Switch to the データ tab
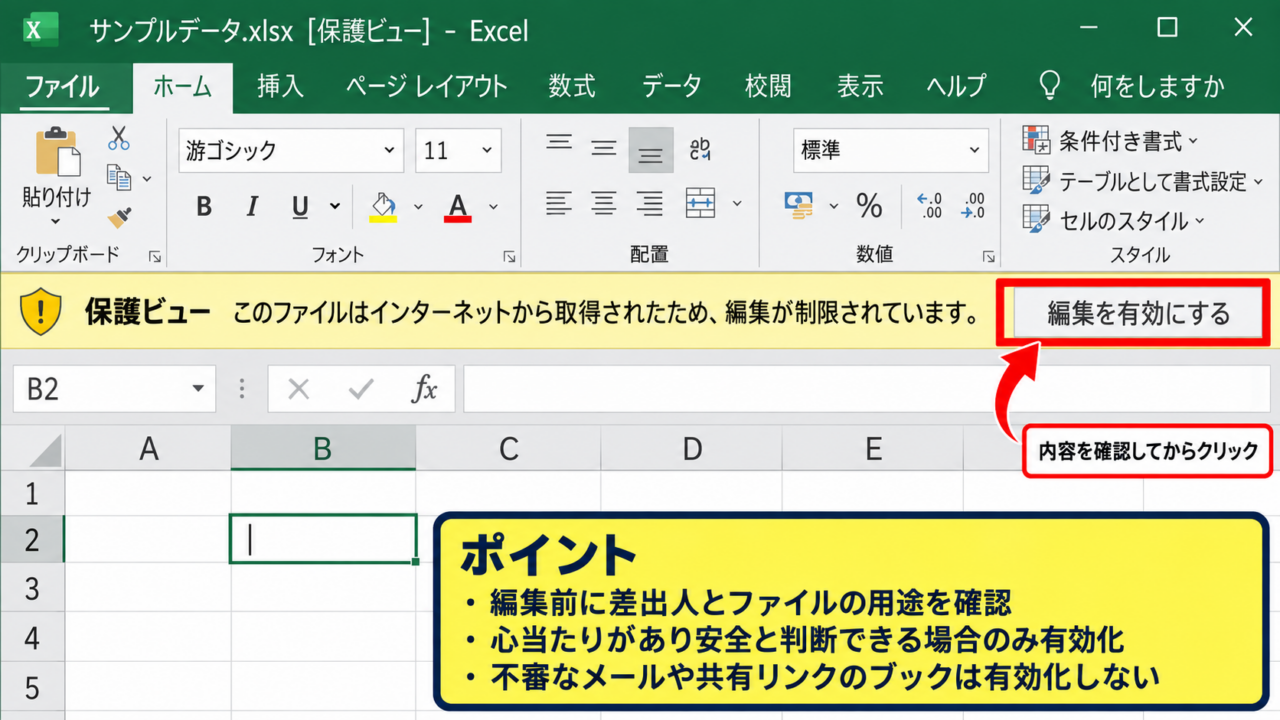Viewport: 1280px width, 720px height. click(x=672, y=86)
